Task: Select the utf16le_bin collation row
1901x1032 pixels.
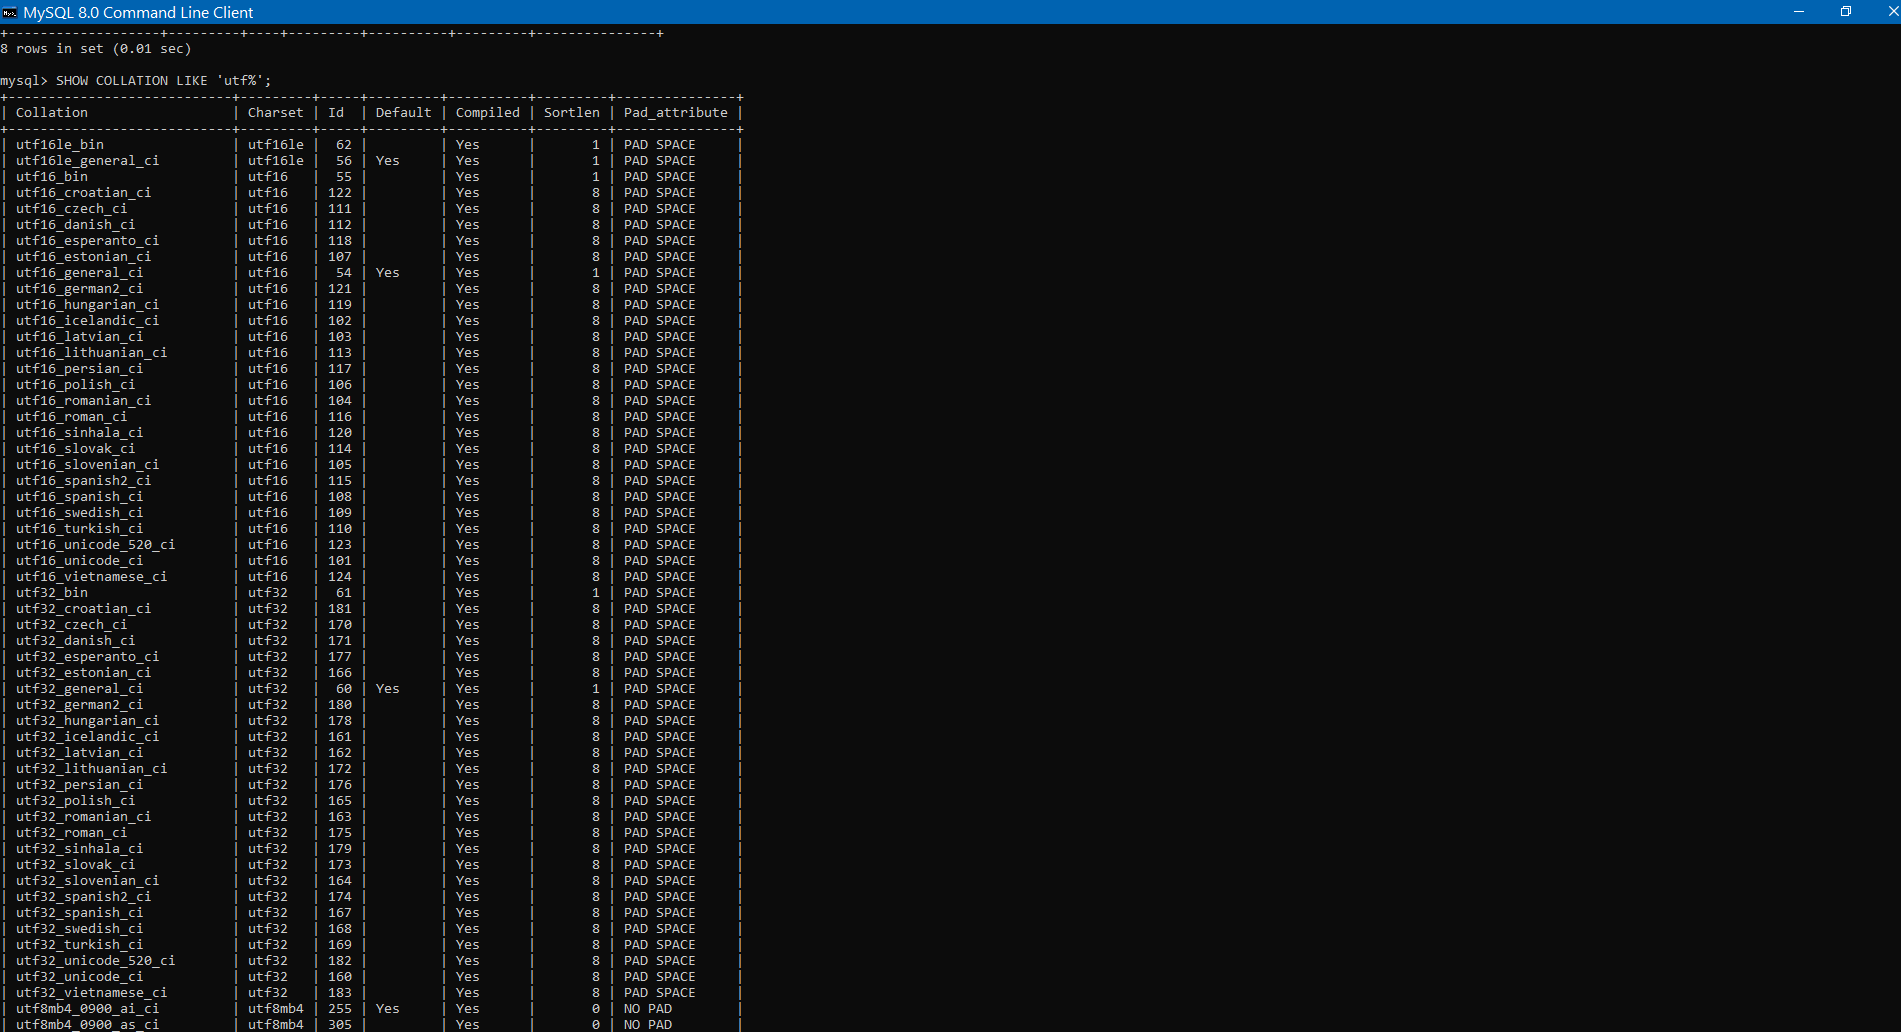Action: click(x=60, y=144)
